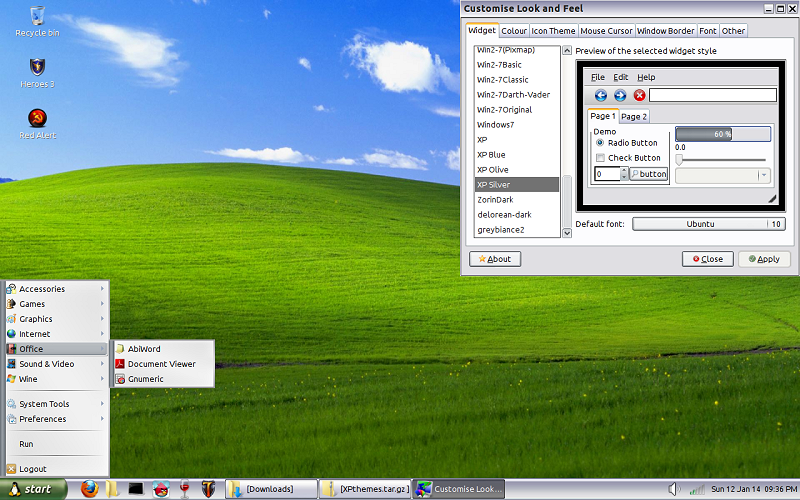Open the Wine glass icon in taskbar
Image resolution: width=800 pixels, height=500 pixels.
(x=185, y=489)
